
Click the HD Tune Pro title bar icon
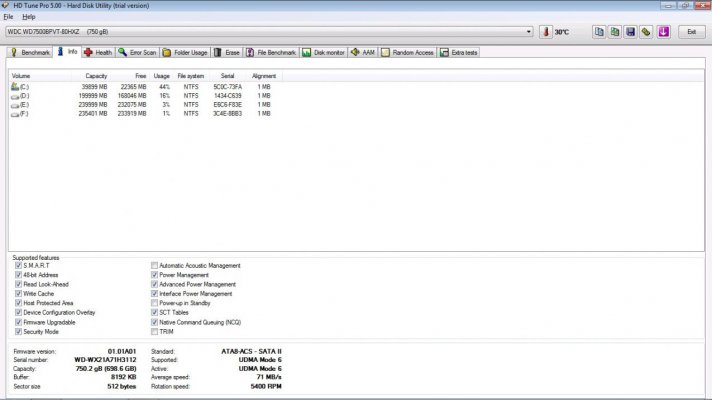point(5,5)
